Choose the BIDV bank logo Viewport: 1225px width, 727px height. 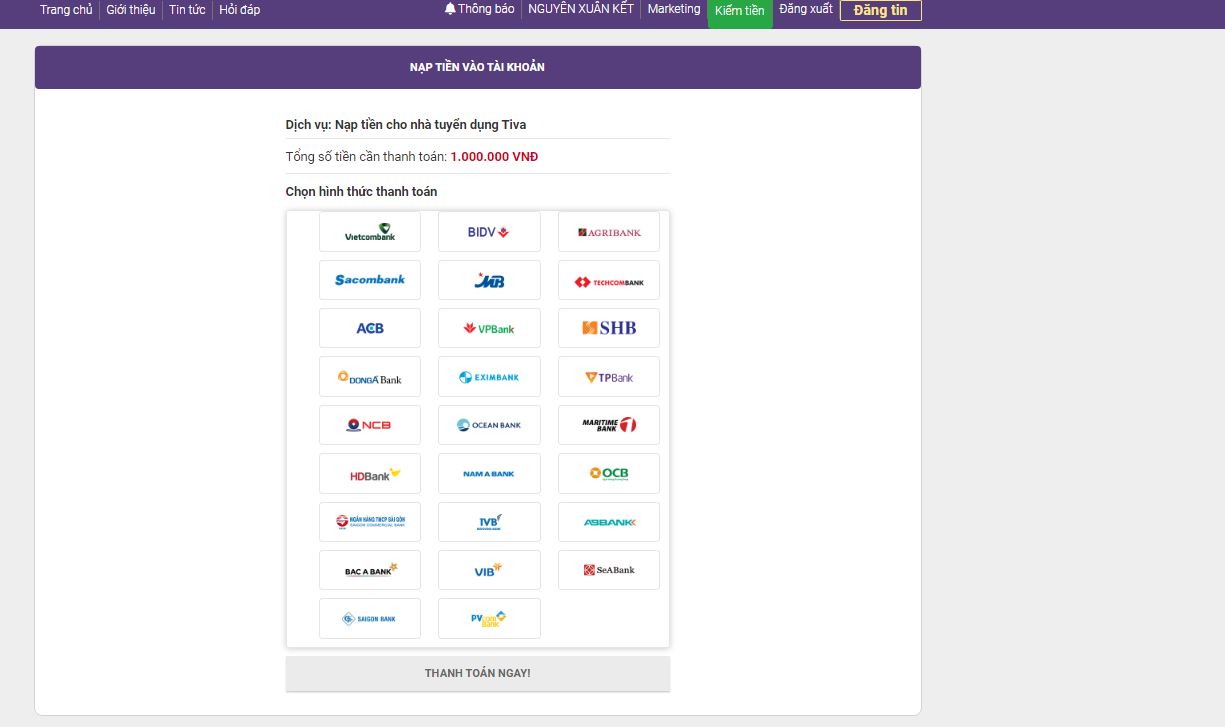coord(489,232)
